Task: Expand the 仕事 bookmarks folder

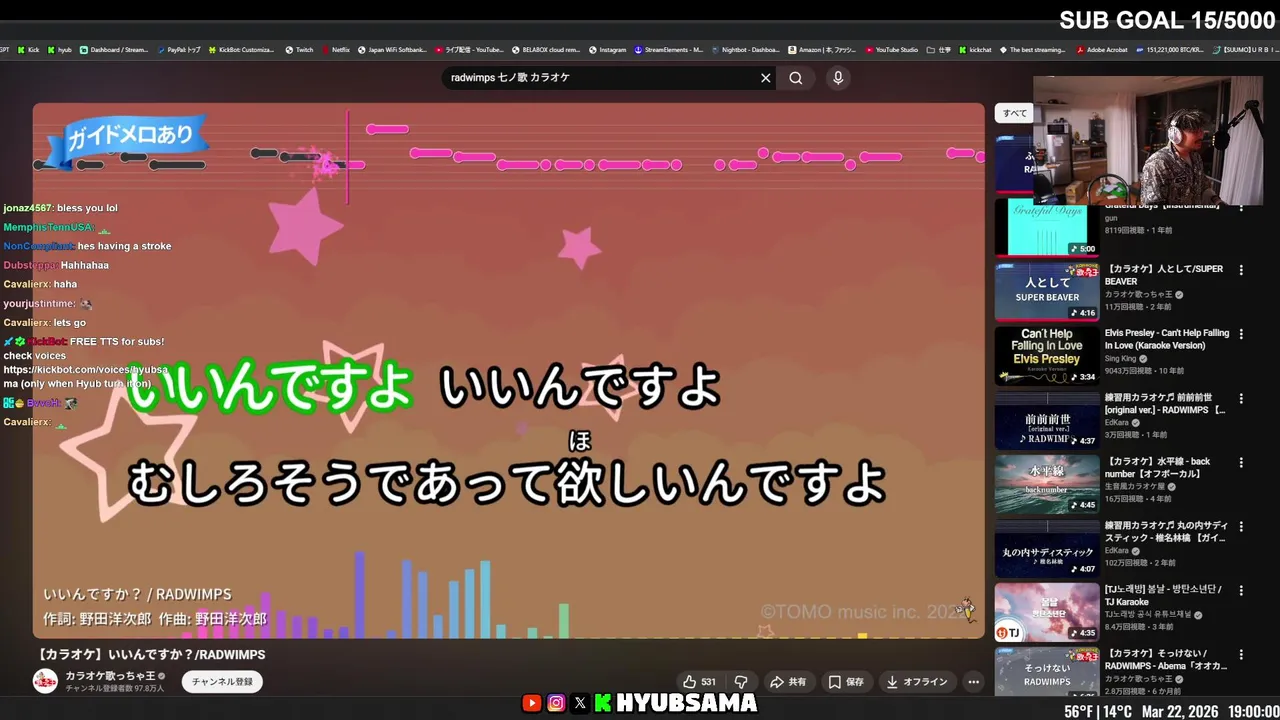Action: (939, 49)
